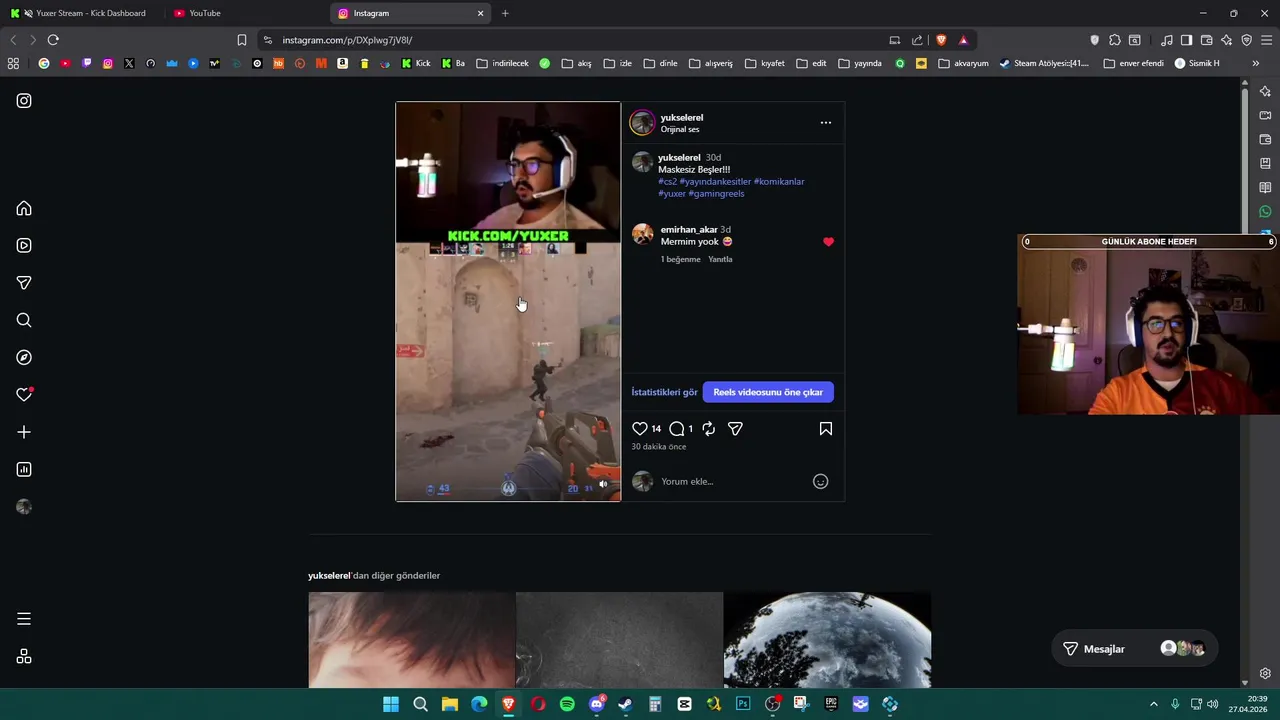
Task: Reply to comment with Yanıtla
Action: click(720, 259)
